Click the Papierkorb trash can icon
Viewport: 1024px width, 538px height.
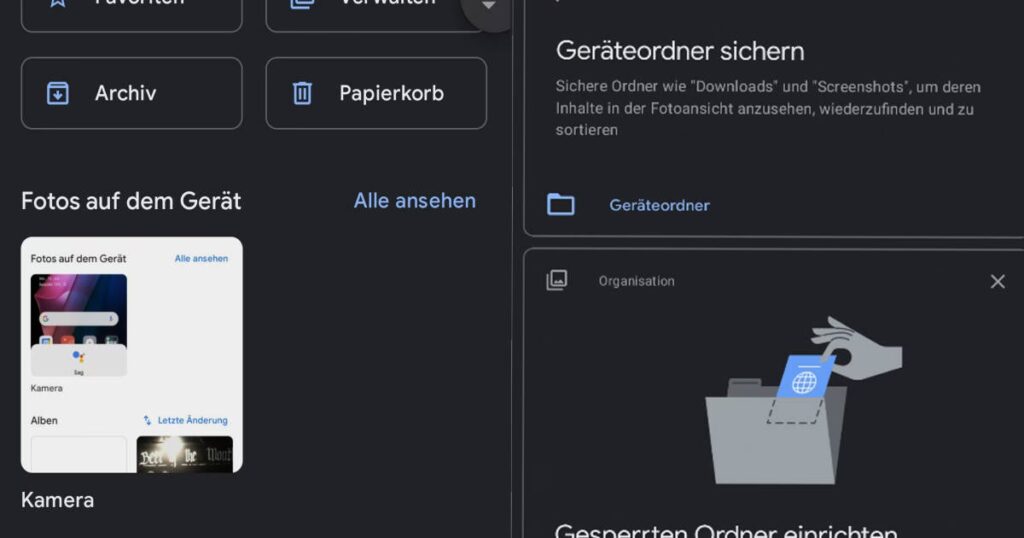coord(302,93)
